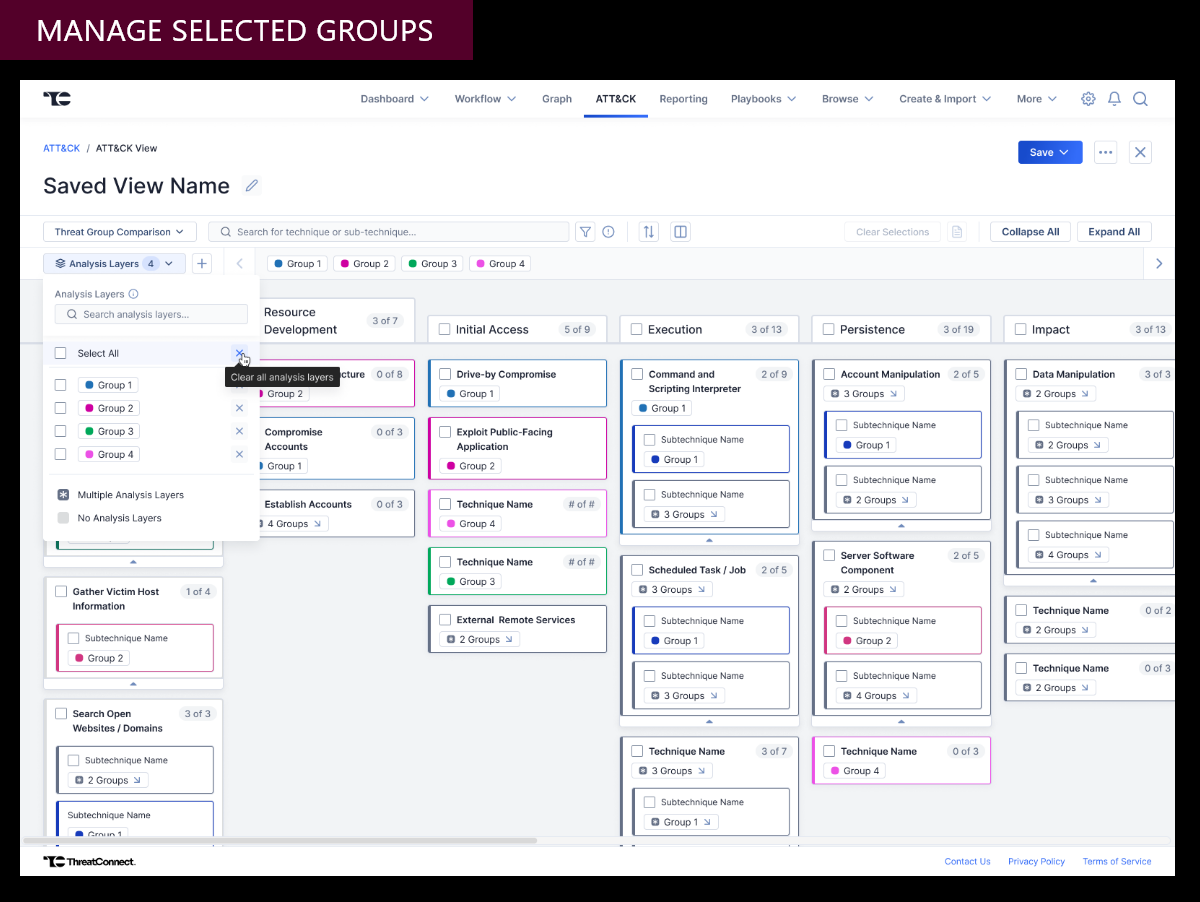This screenshot has width=1200, height=902.
Task: Check the Select All checkbox
Action: tap(61, 353)
